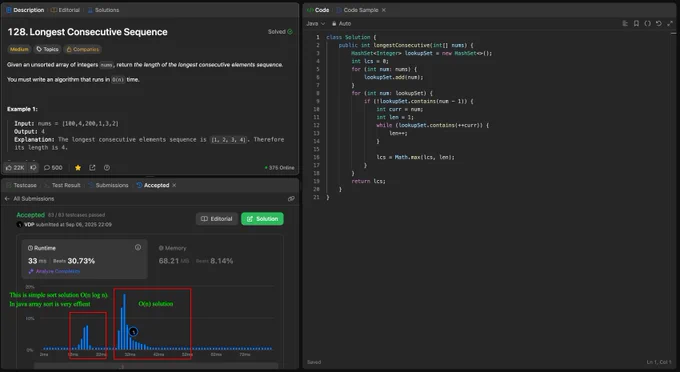Toggle the star favorite icon
Image resolution: width=680 pixels, height=372 pixels.
[x=78, y=167]
